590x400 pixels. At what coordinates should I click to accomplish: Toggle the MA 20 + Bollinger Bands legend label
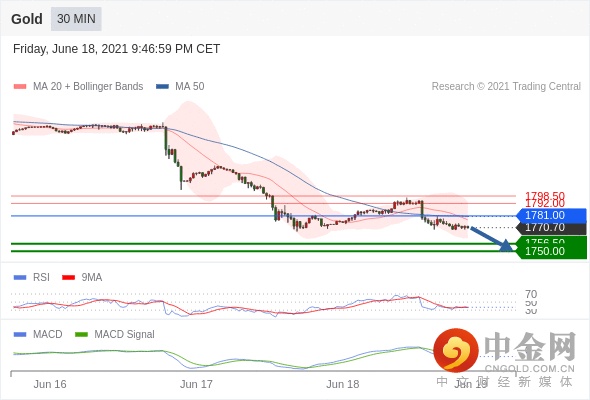coord(88,87)
